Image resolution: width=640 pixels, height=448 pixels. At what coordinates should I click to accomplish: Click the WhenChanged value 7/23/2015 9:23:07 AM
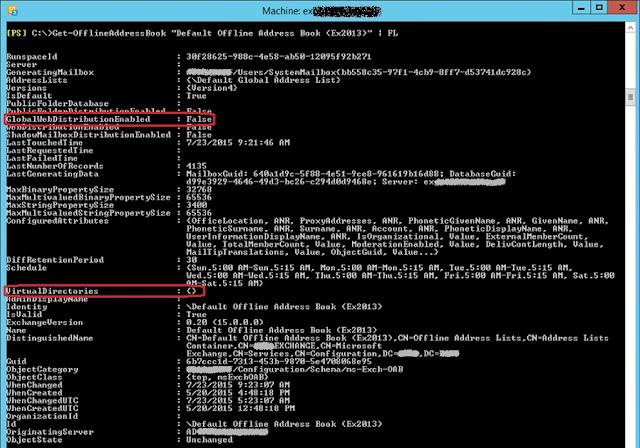[x=238, y=385]
